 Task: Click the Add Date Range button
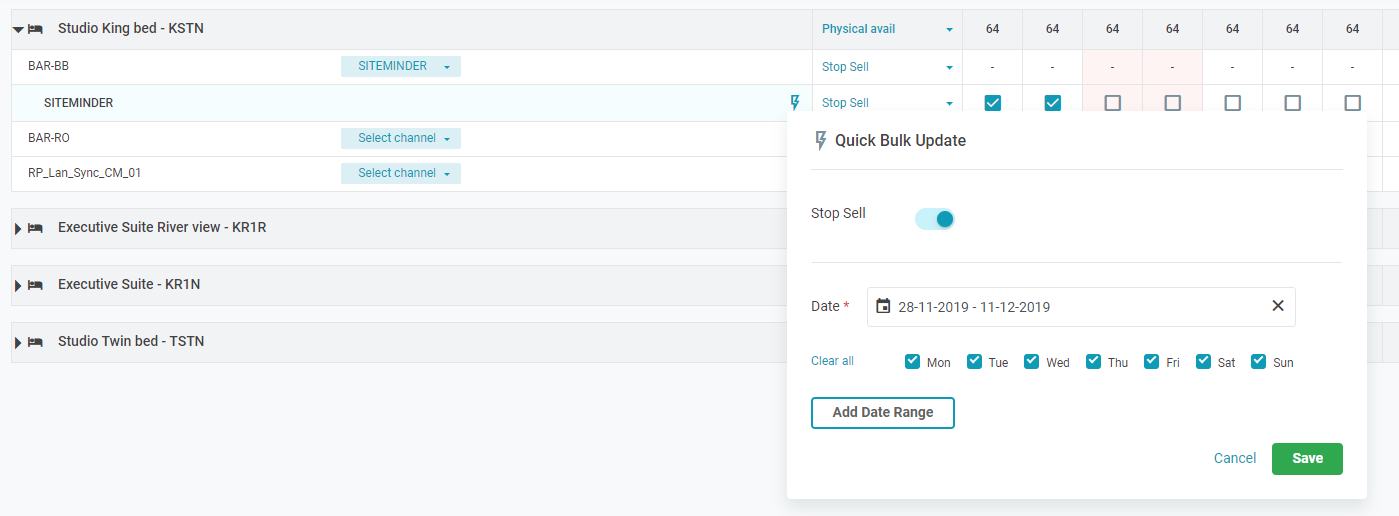coord(882,412)
